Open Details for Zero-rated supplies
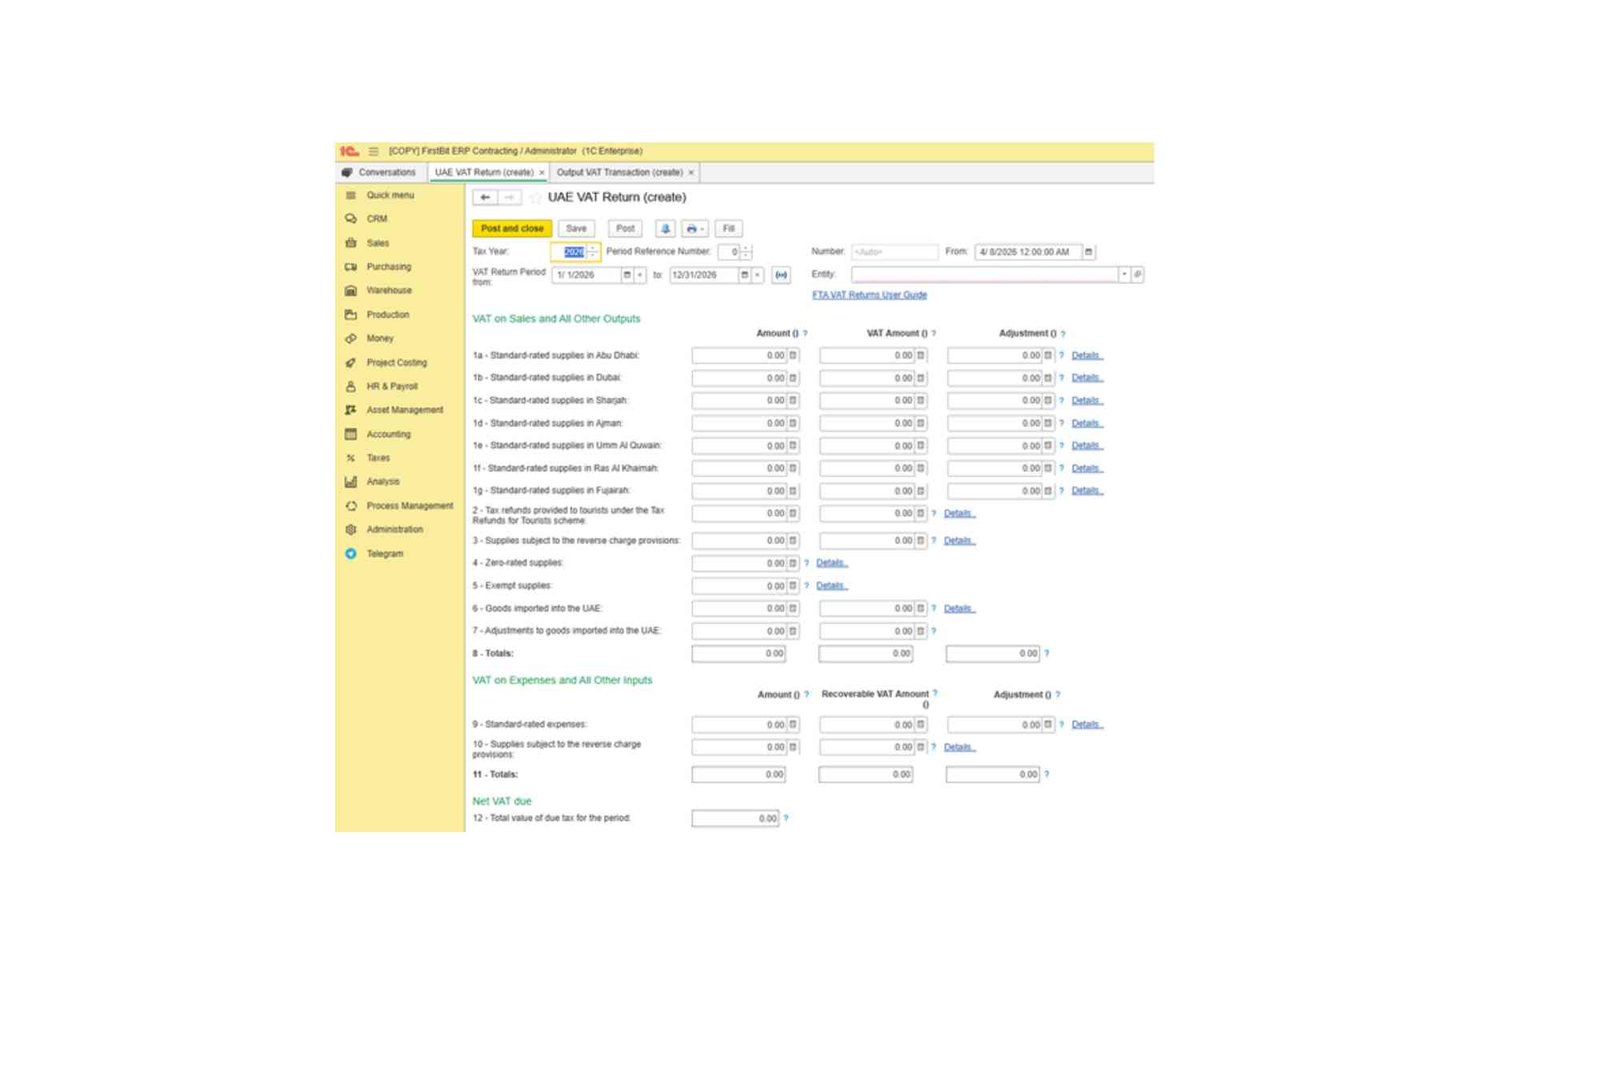The width and height of the screenshot is (1600, 1068). [831, 562]
